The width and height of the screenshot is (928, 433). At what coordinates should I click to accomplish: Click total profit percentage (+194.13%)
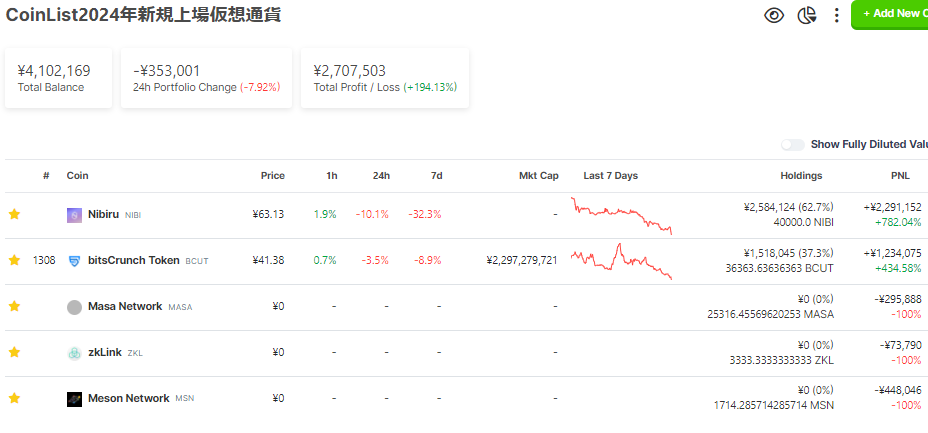click(430, 88)
